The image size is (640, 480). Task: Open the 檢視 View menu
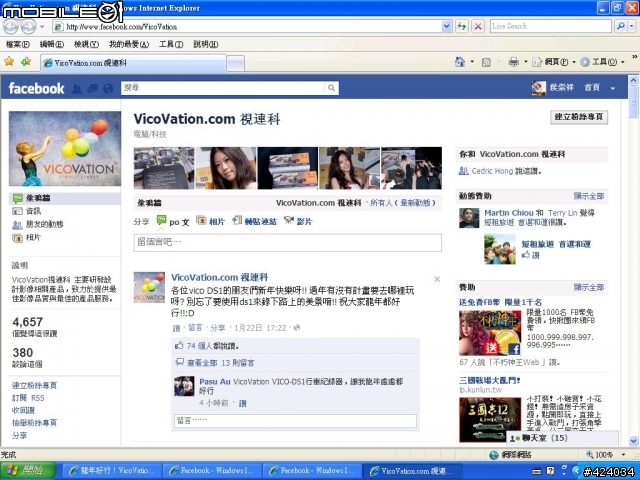coord(86,44)
